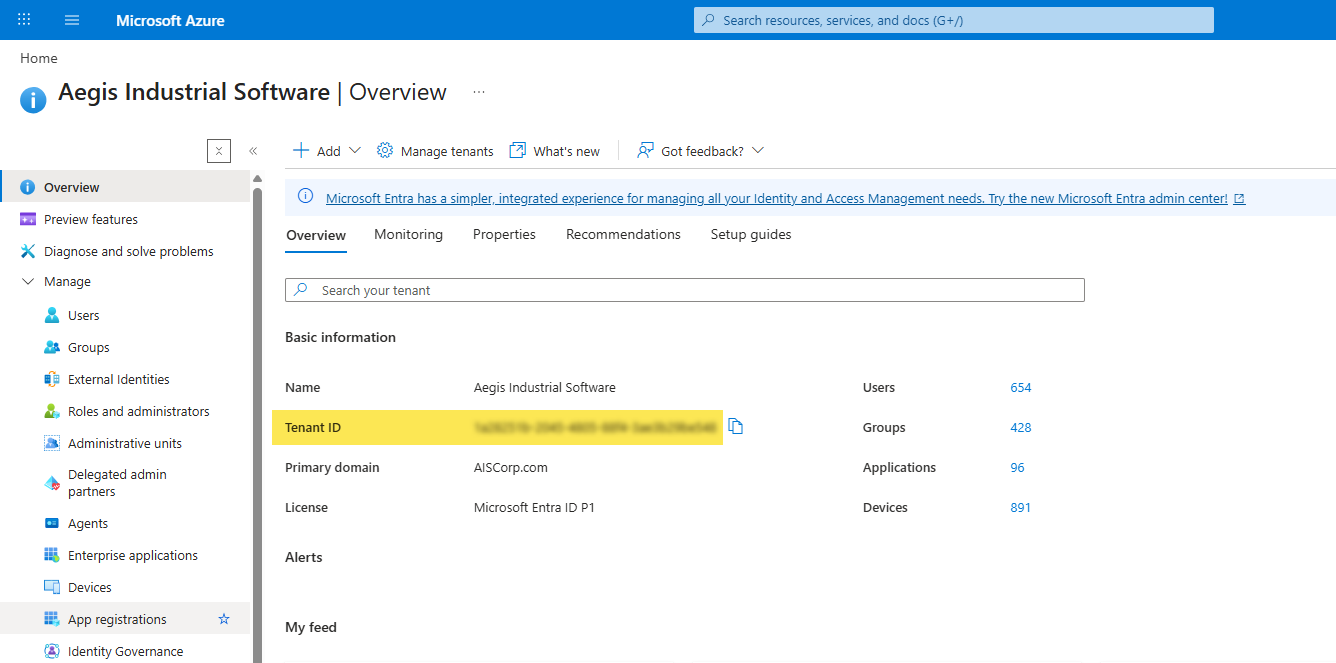Click the sidebar scrollbar up arrow
The height and width of the screenshot is (663, 1336).
257,179
